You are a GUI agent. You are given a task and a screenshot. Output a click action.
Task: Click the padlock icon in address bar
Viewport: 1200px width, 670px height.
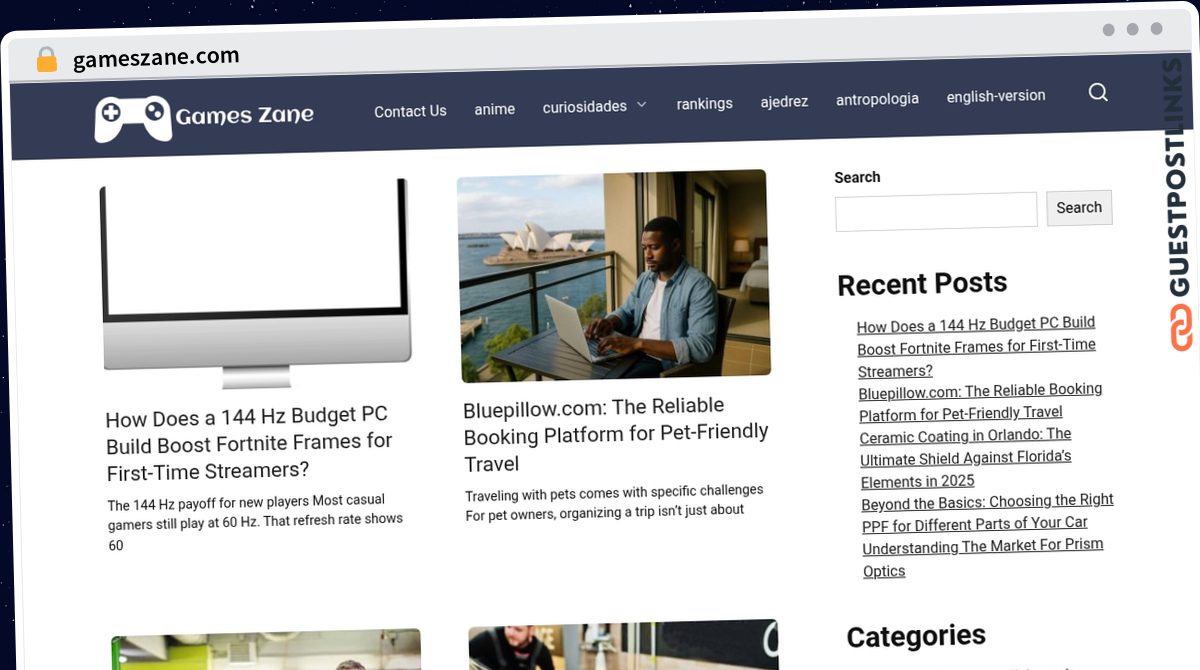pyautogui.click(x=47, y=60)
